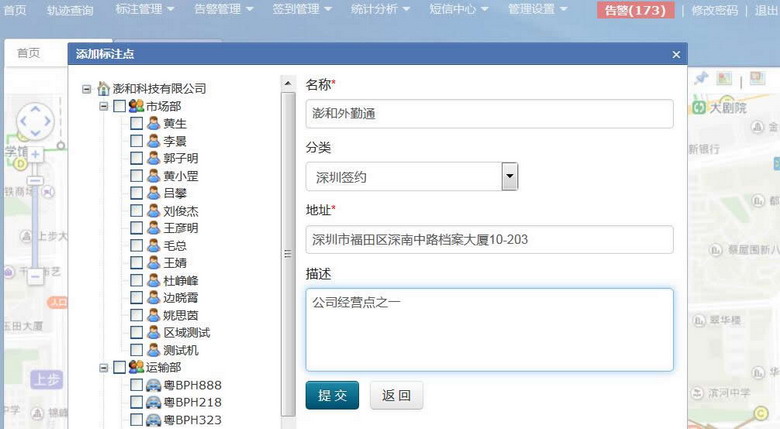Click the car icon beside 粤BPH888

coord(154,385)
